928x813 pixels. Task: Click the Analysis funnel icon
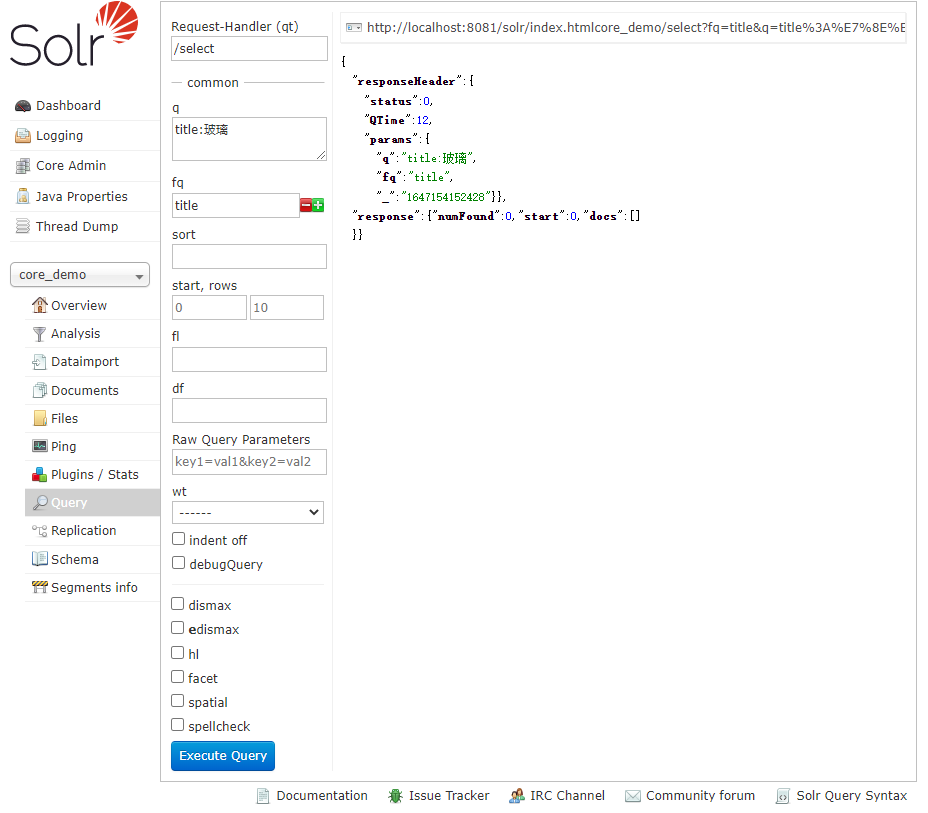pos(40,334)
